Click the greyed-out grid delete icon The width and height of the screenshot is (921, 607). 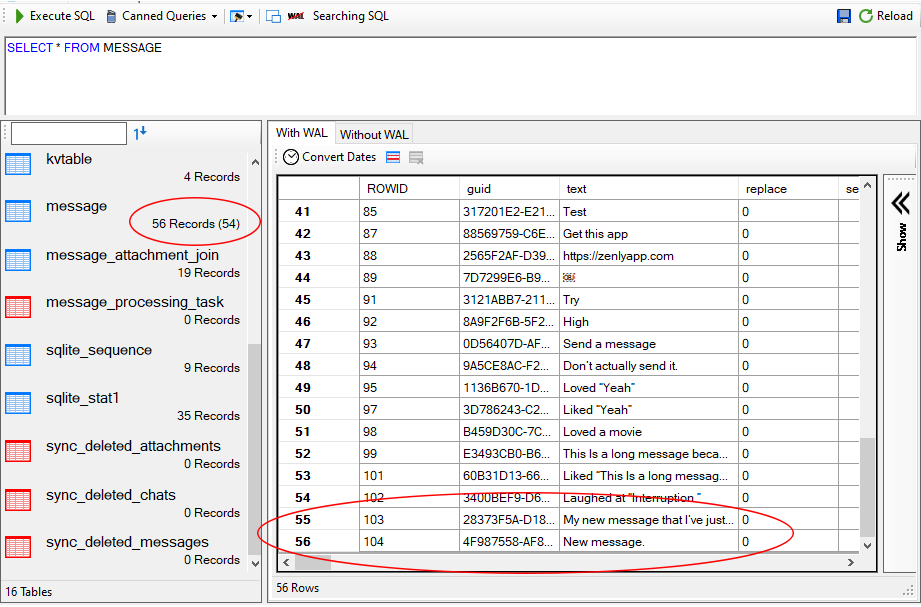416,157
